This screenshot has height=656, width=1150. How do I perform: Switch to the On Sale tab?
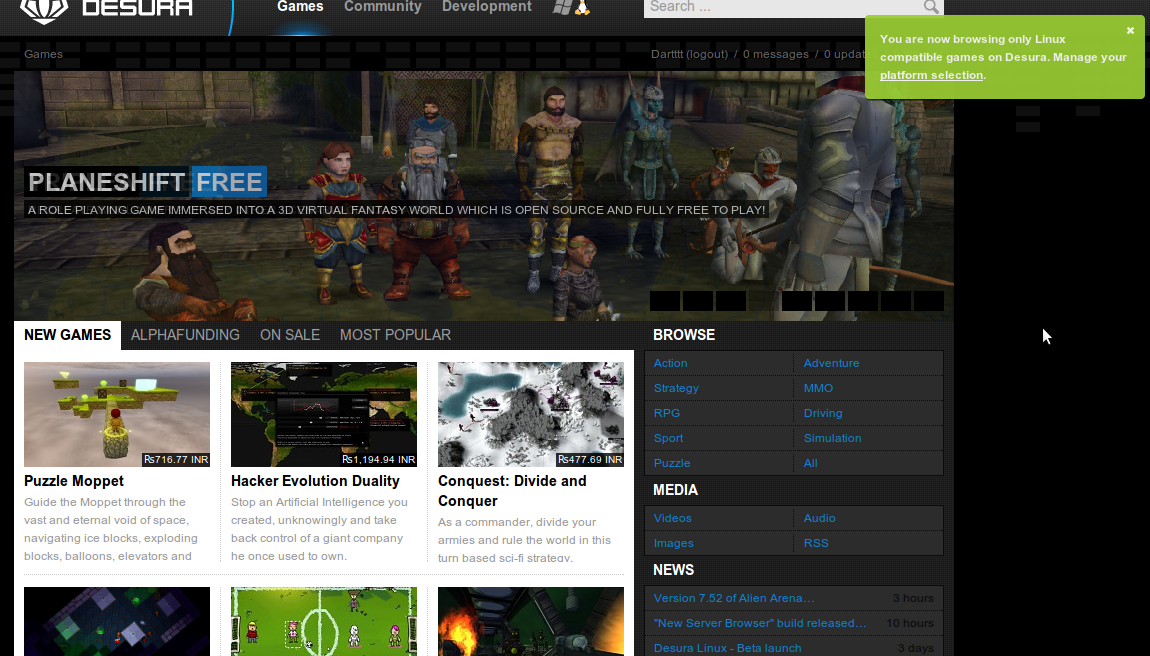click(x=290, y=335)
